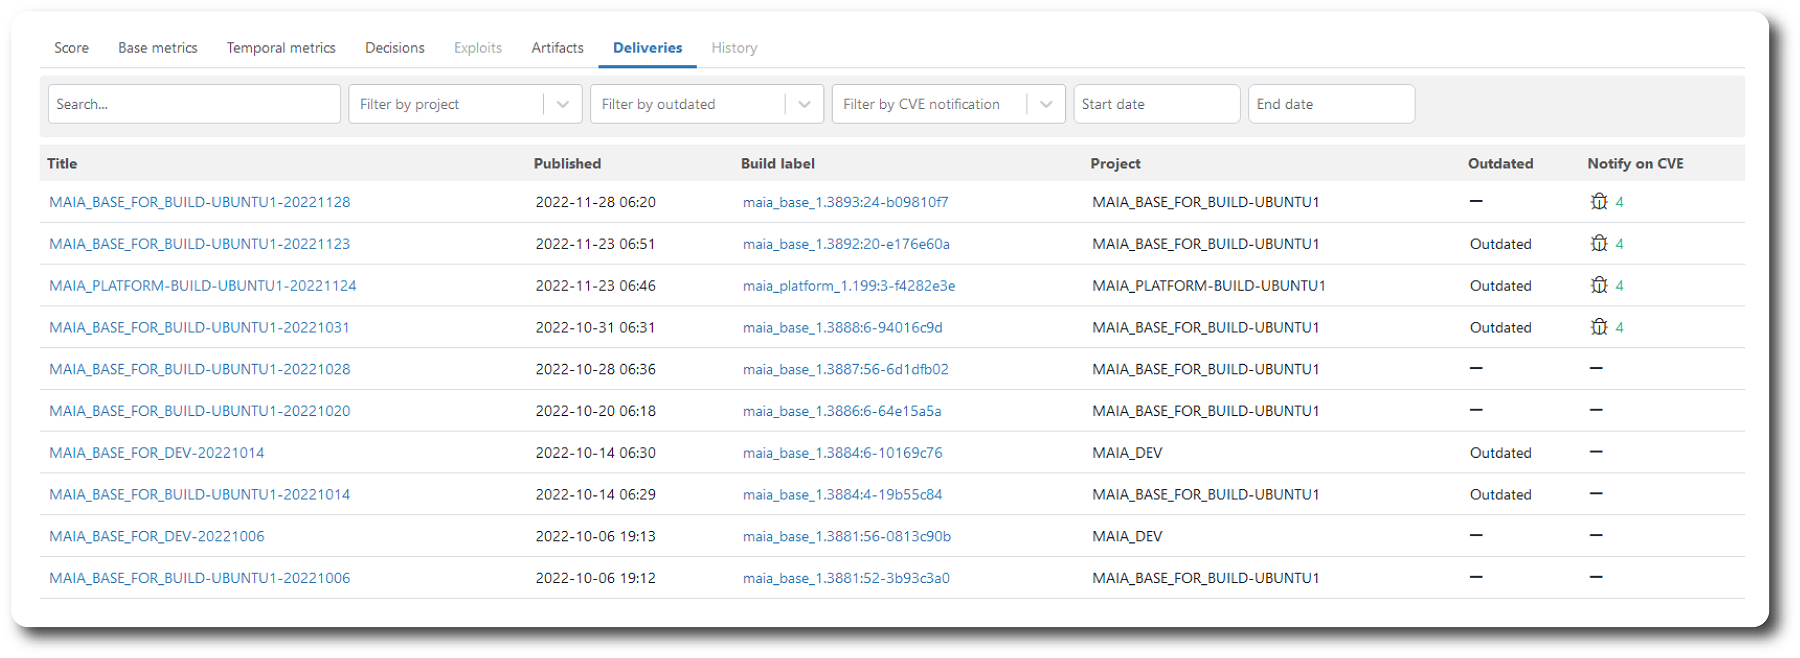The image size is (1800, 658).
Task: Open delivery MAIA_BASE_FOR_BUILD-UBUNTU1-20221028
Action: click(200, 369)
